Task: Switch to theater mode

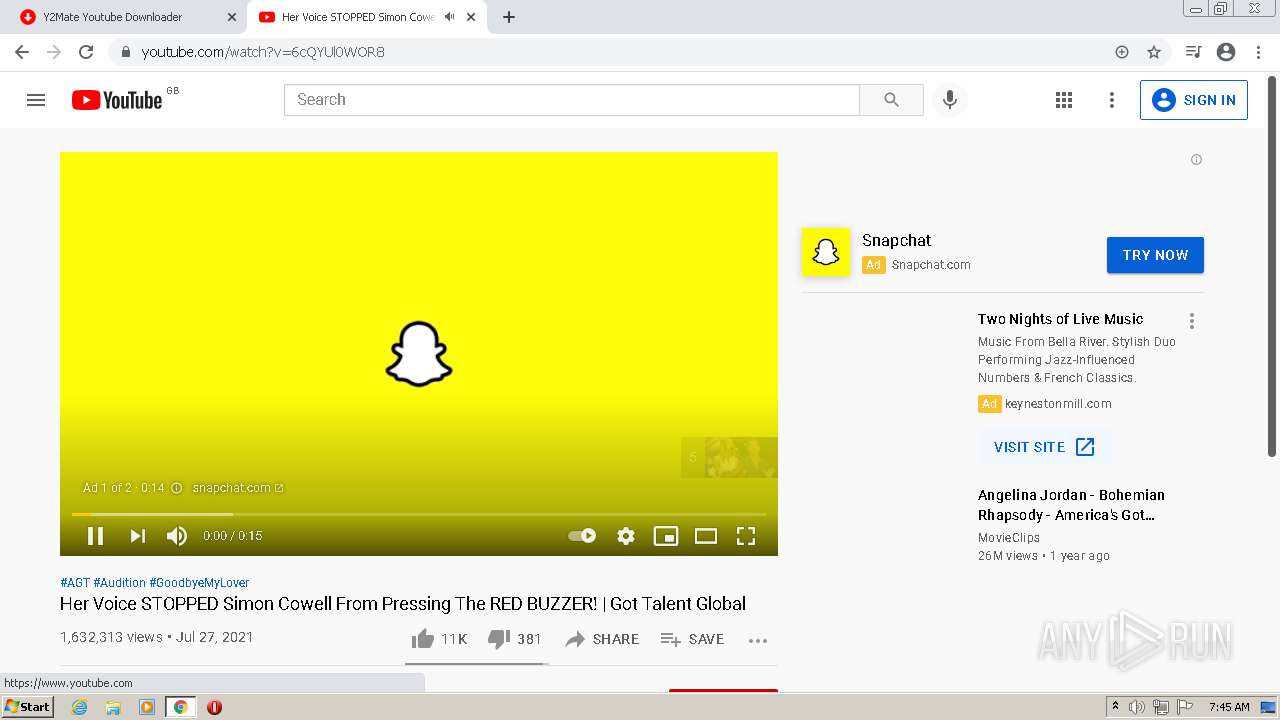Action: (706, 536)
